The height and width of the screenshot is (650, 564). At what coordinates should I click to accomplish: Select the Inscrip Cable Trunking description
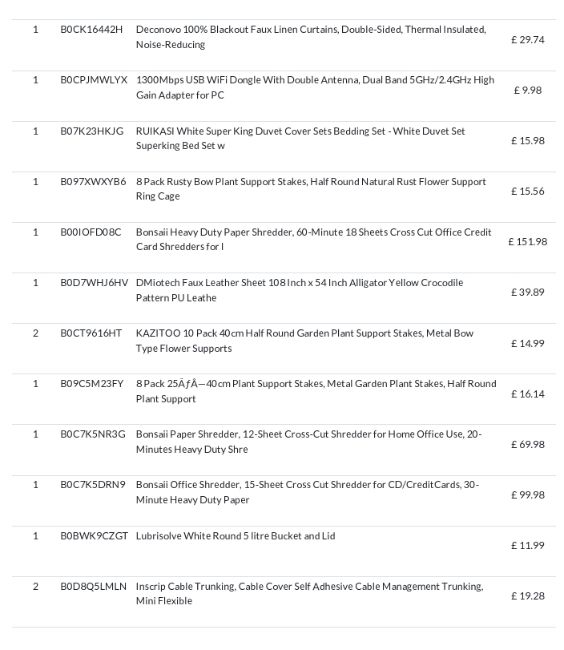click(x=310, y=594)
